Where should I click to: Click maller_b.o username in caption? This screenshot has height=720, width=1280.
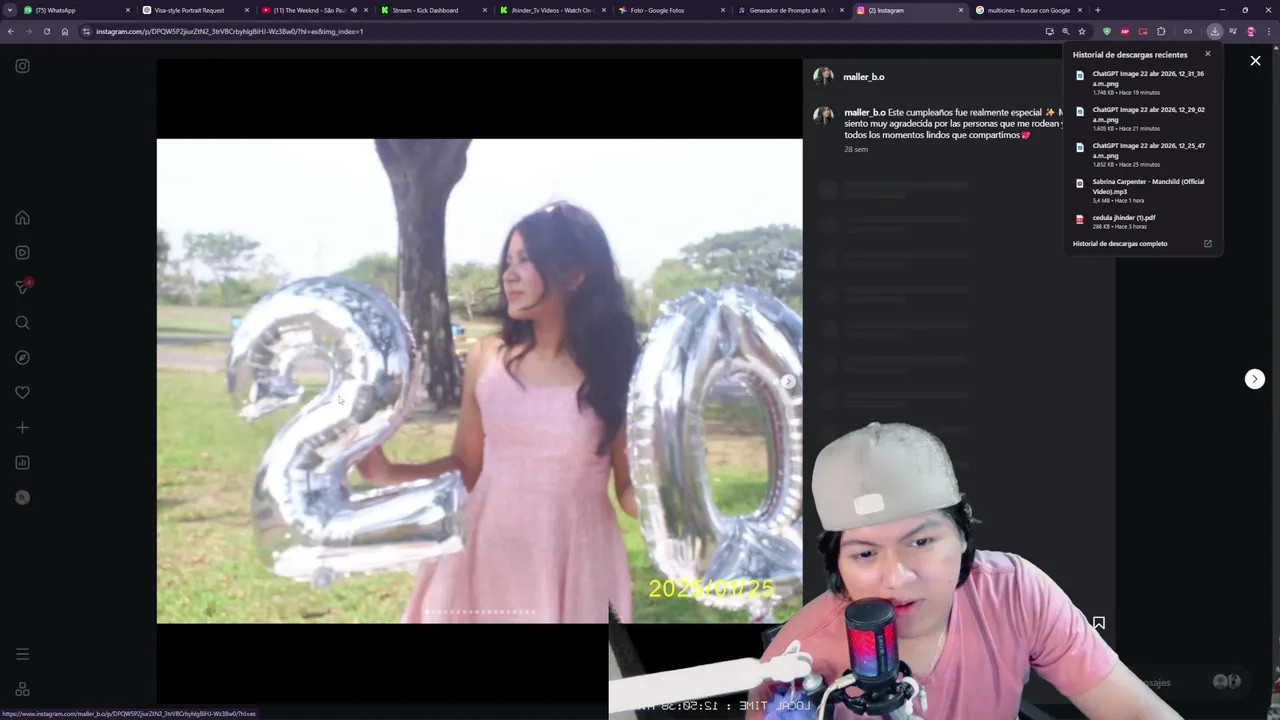point(865,113)
